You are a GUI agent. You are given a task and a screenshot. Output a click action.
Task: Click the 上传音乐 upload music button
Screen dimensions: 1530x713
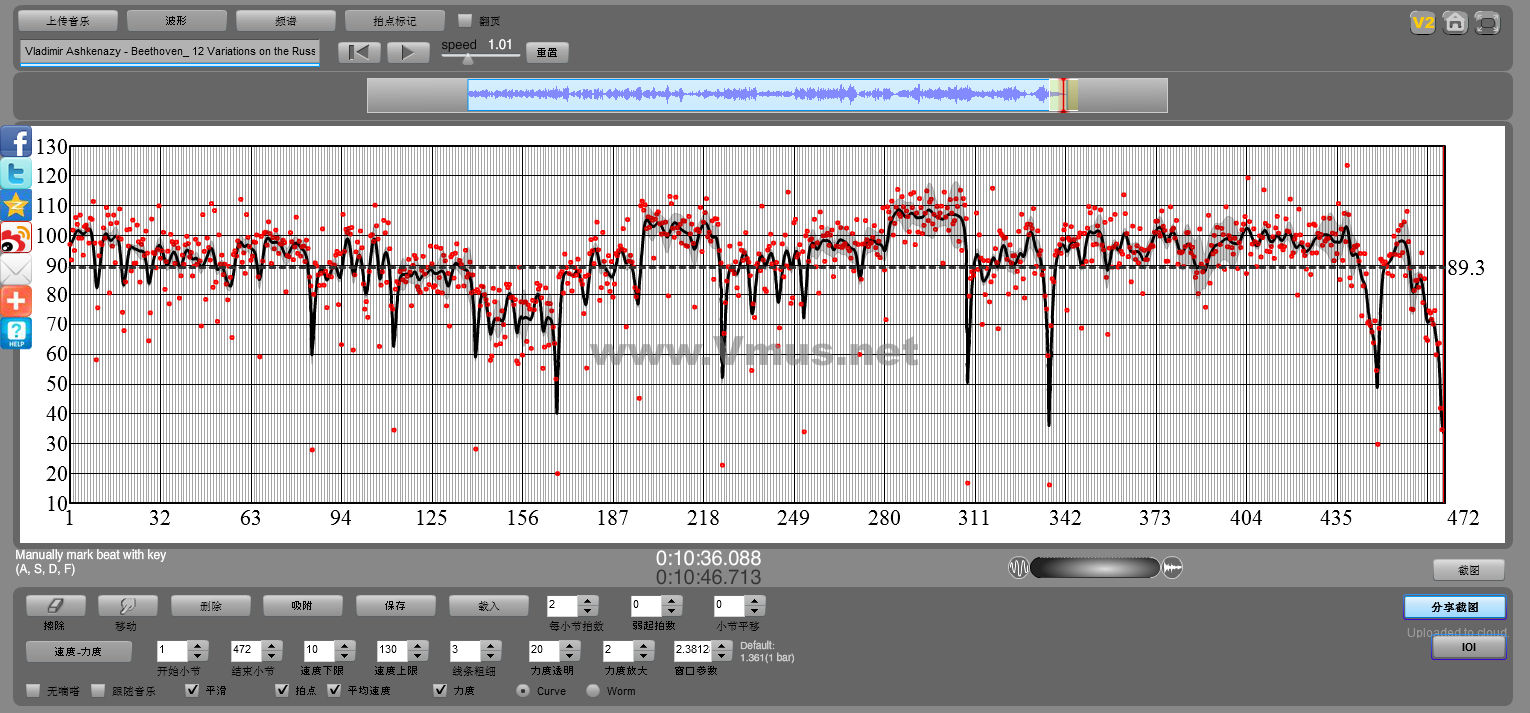tap(68, 21)
